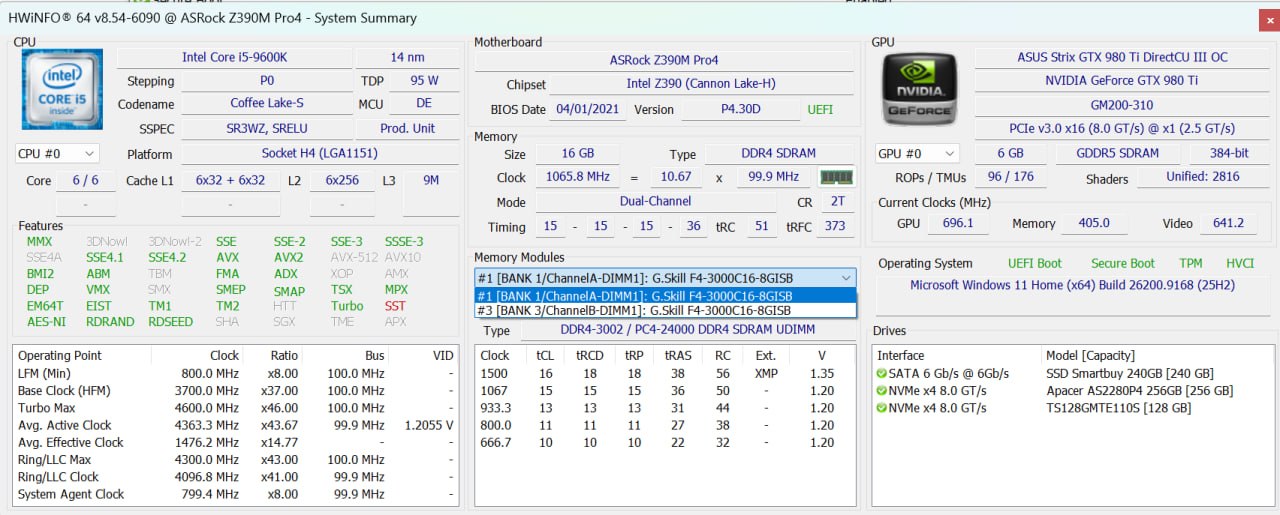Click the 933.3 clock row in the module timings table

[x=665, y=408]
